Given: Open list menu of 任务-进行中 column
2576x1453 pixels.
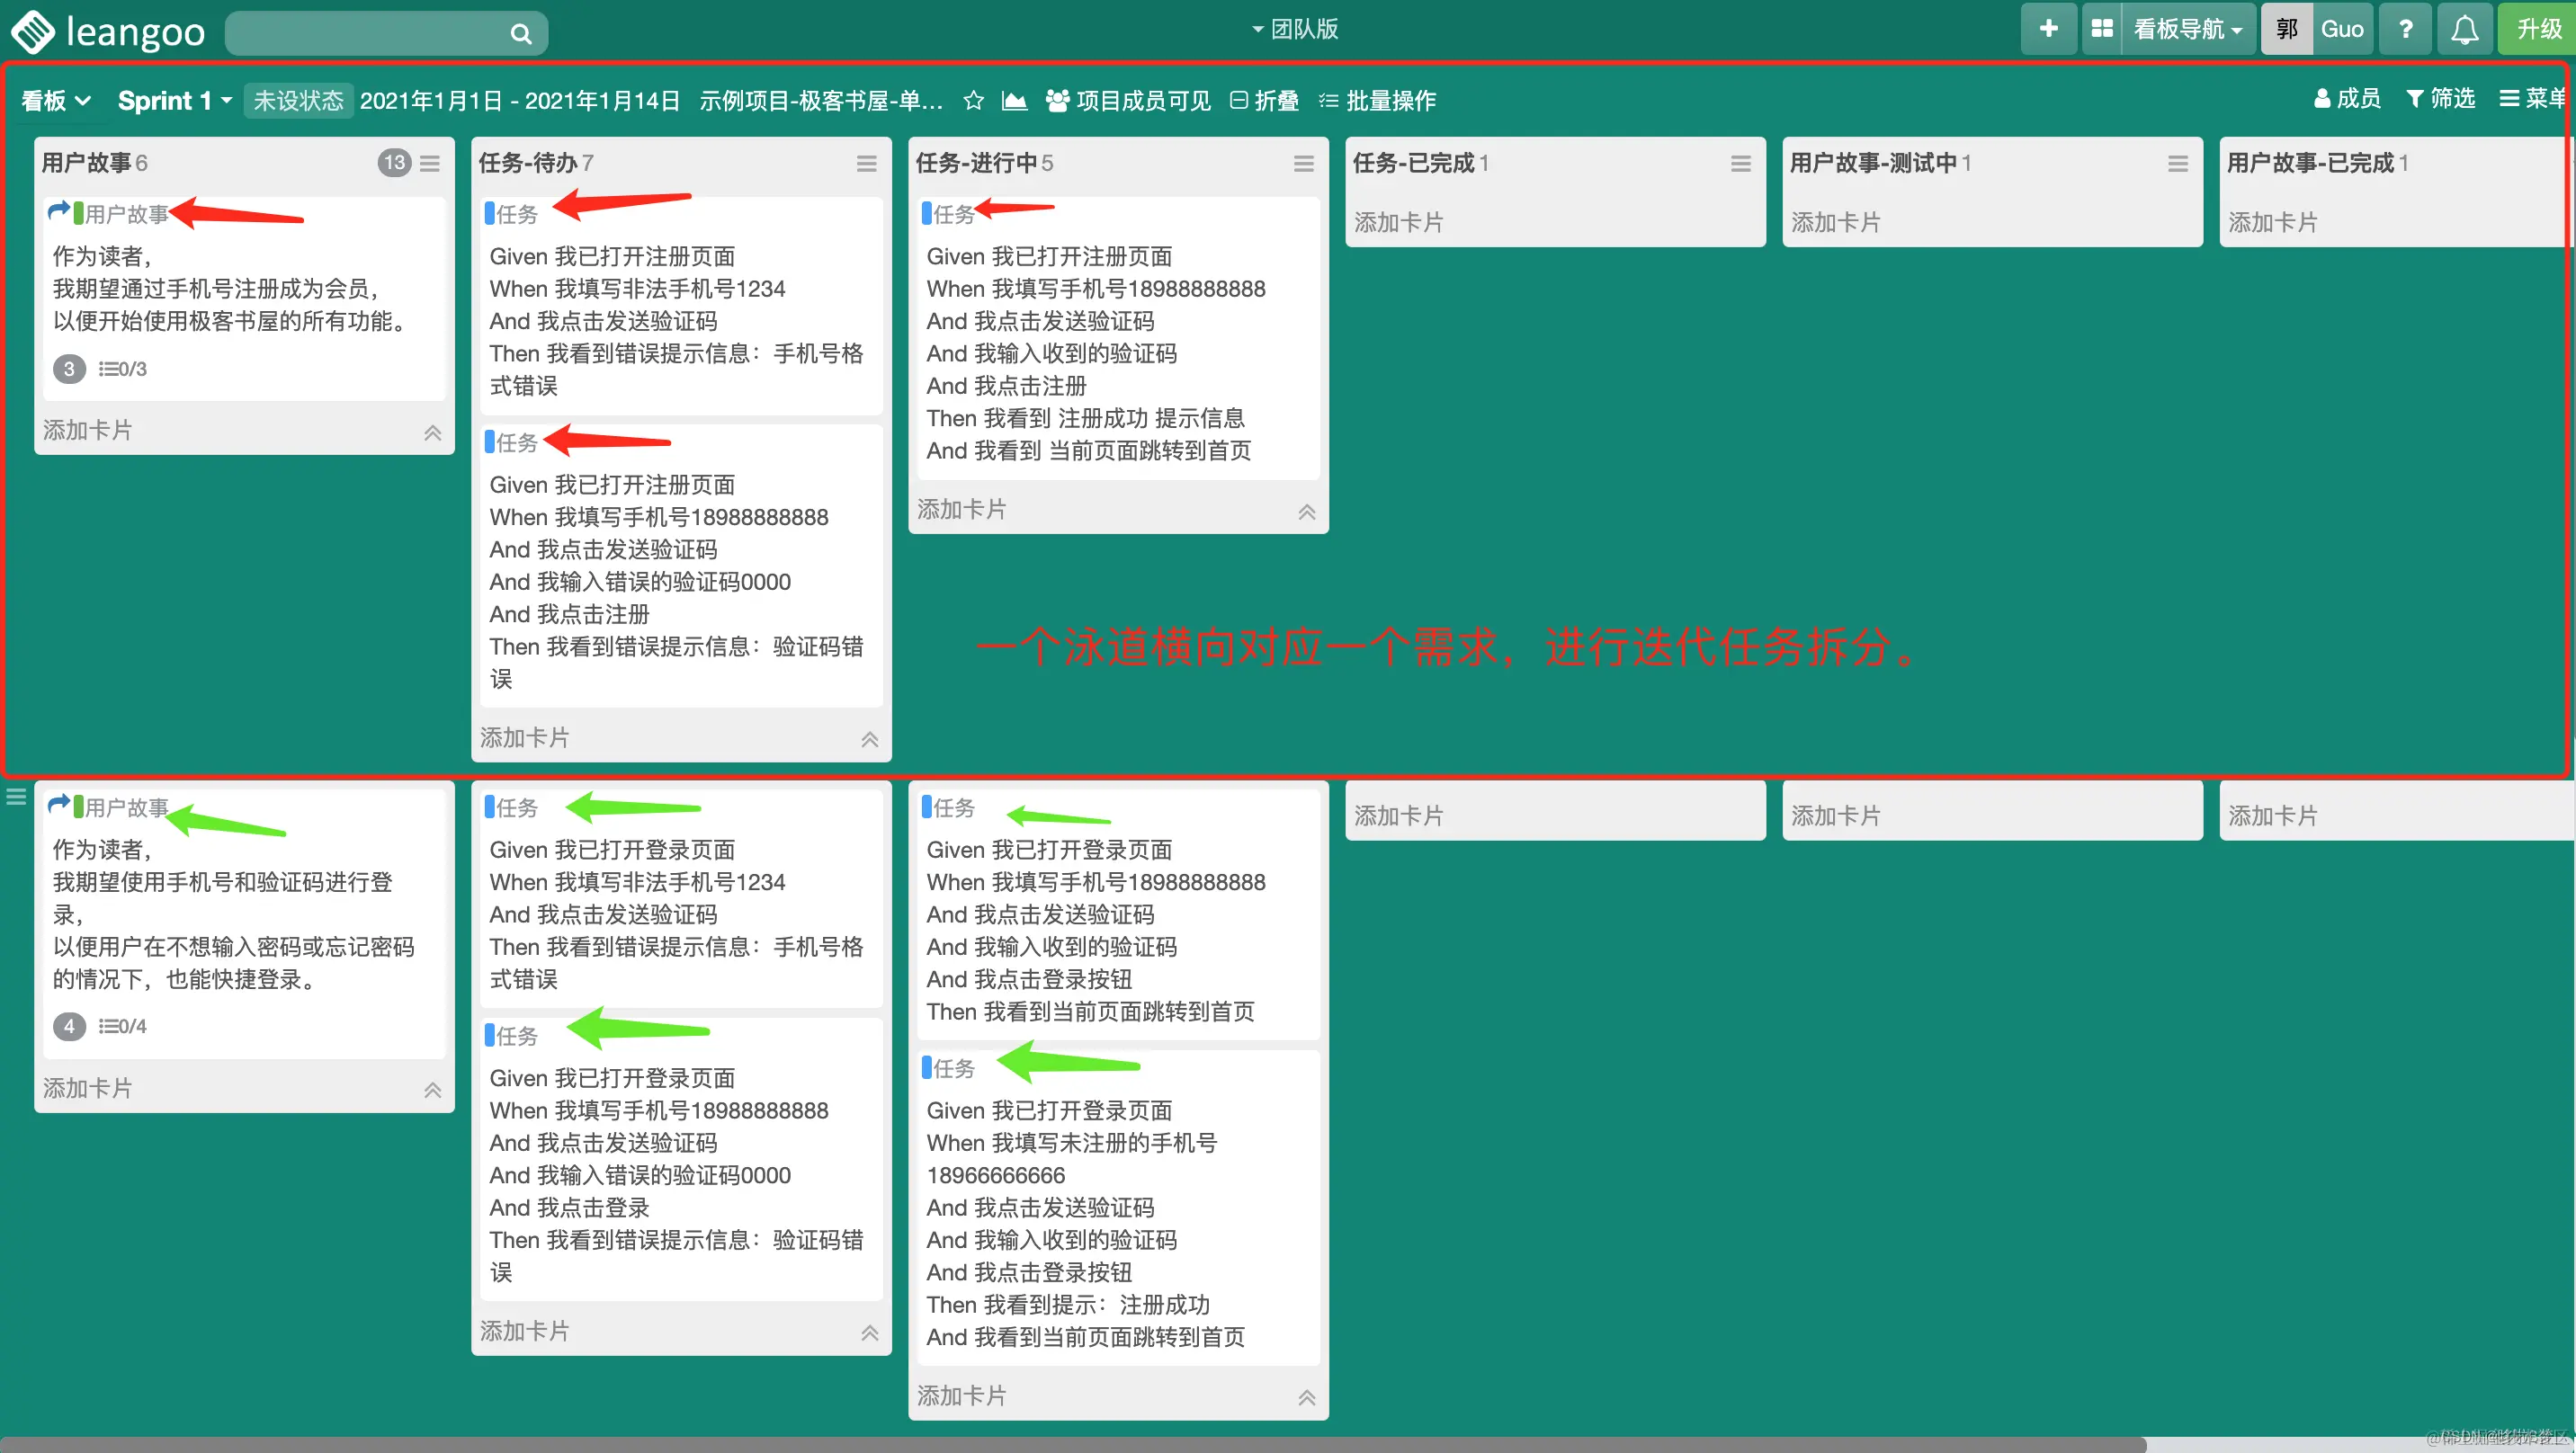Looking at the screenshot, I should 1303,163.
